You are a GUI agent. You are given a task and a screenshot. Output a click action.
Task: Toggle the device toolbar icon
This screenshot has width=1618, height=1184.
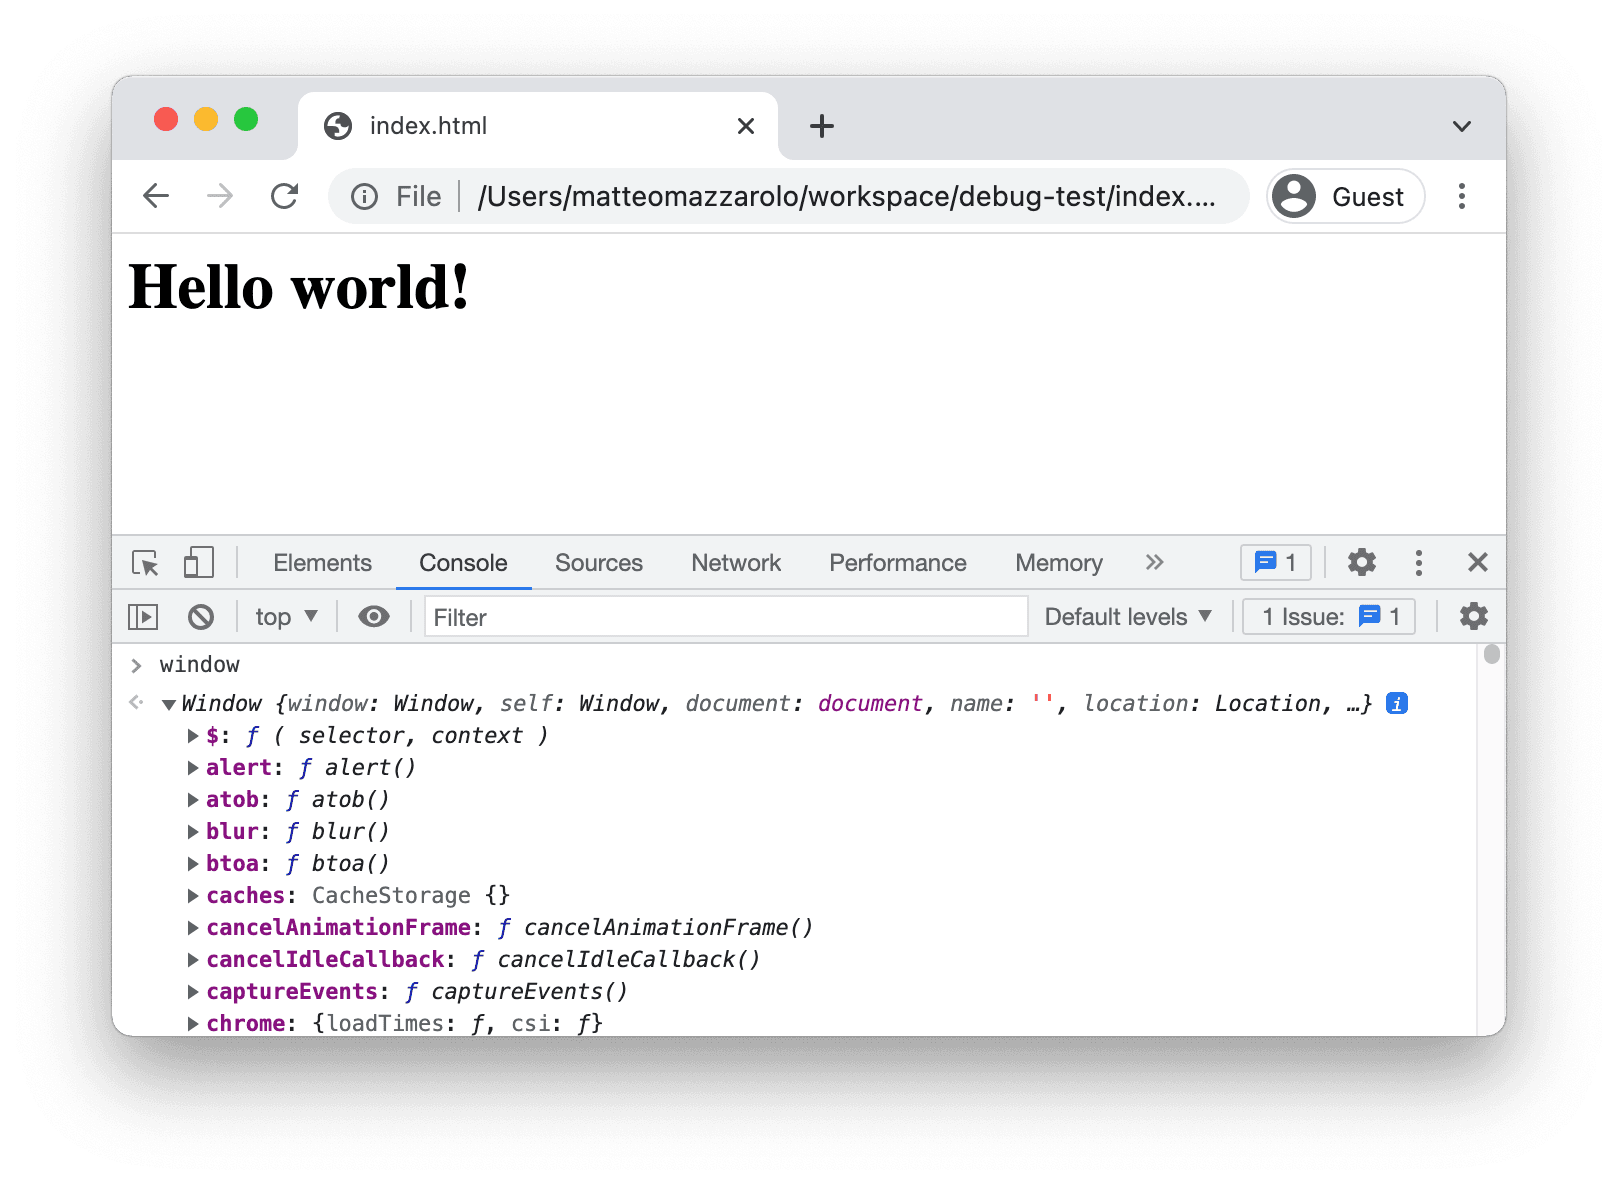point(198,563)
